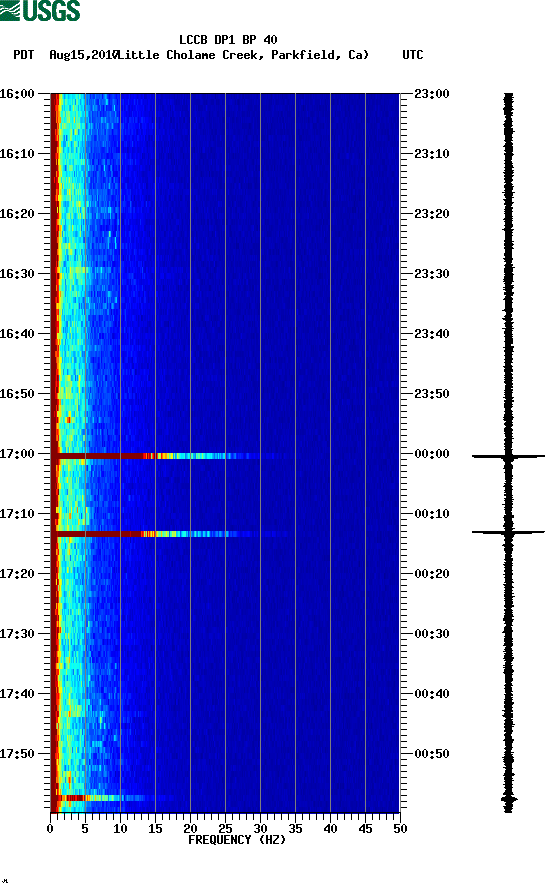The image size is (552, 892).
Task: Click the '35' frequency axis label
Action: [x=295, y=829]
